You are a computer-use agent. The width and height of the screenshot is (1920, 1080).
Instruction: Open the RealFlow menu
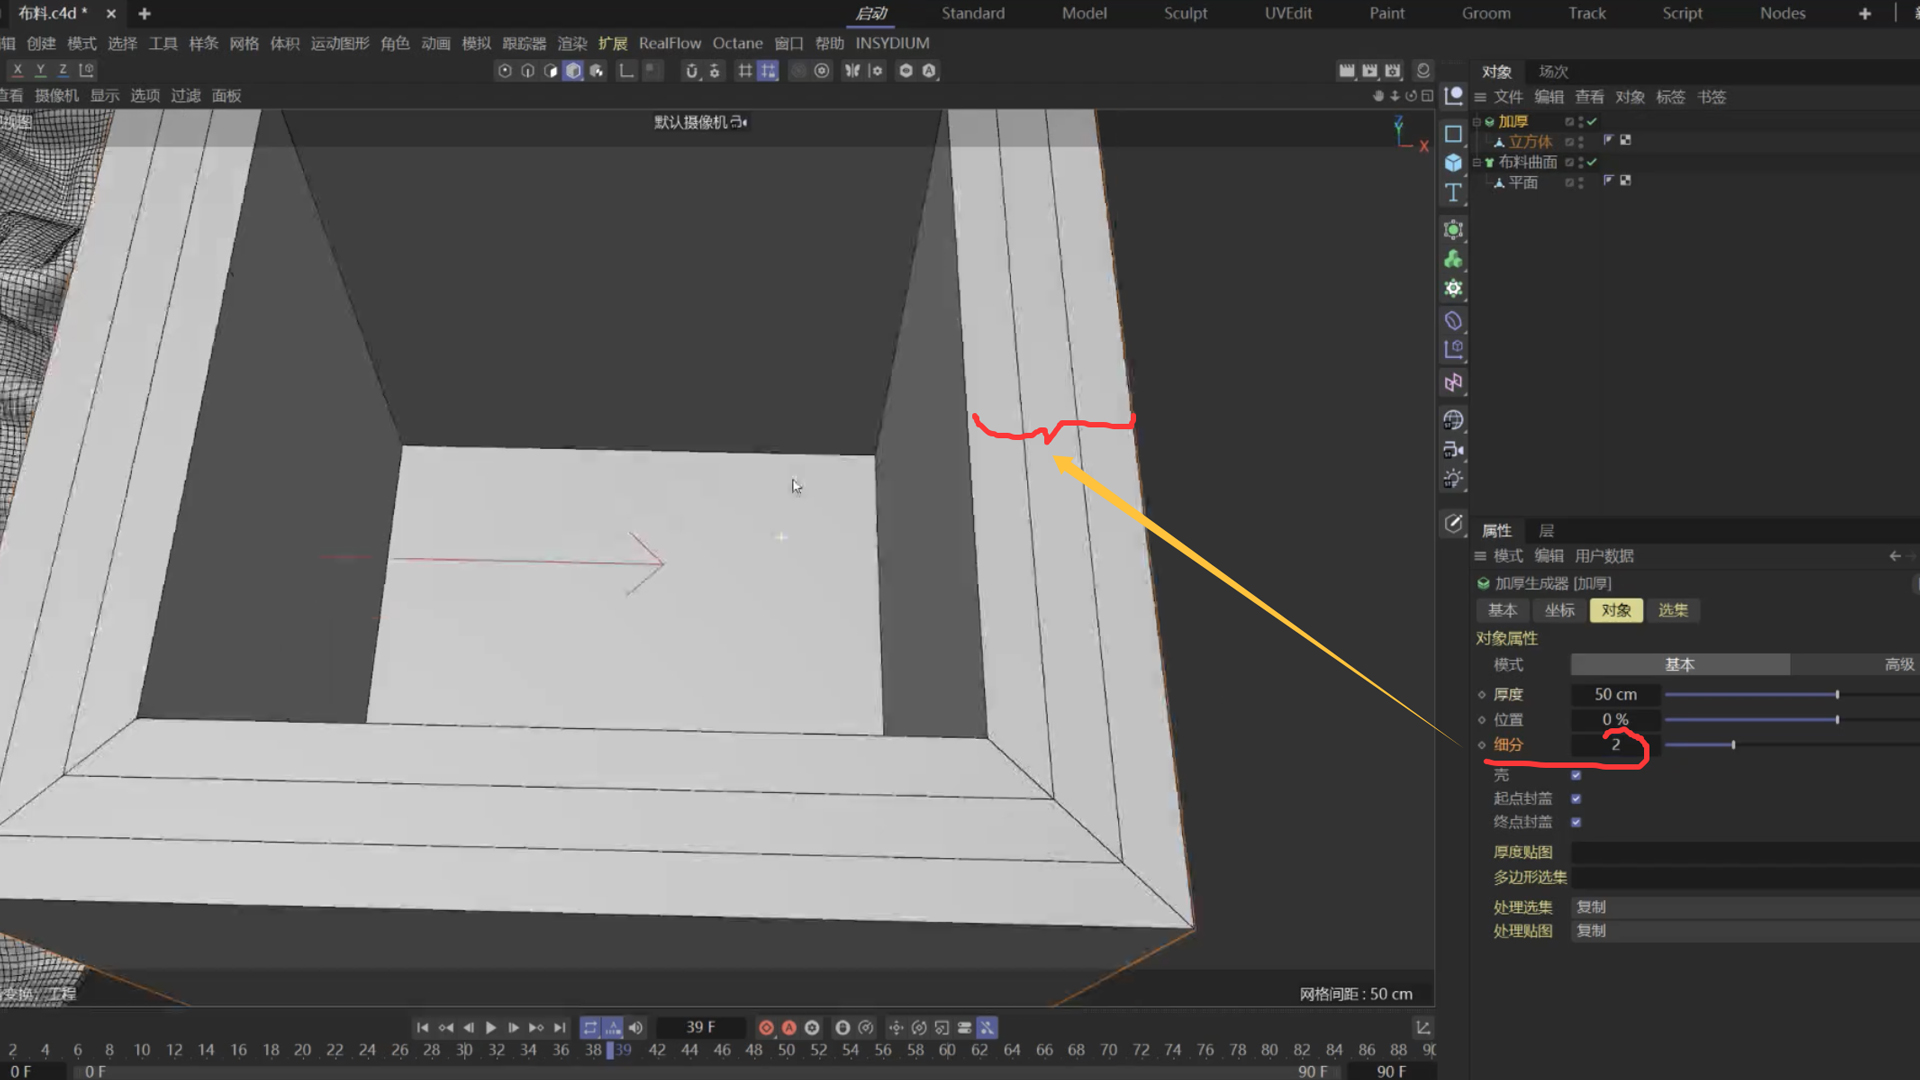point(669,43)
